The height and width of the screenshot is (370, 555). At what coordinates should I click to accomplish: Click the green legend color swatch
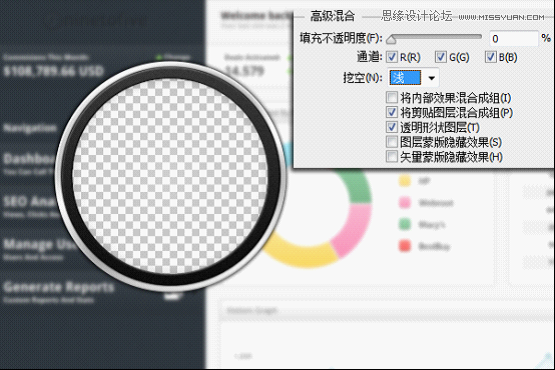point(405,224)
